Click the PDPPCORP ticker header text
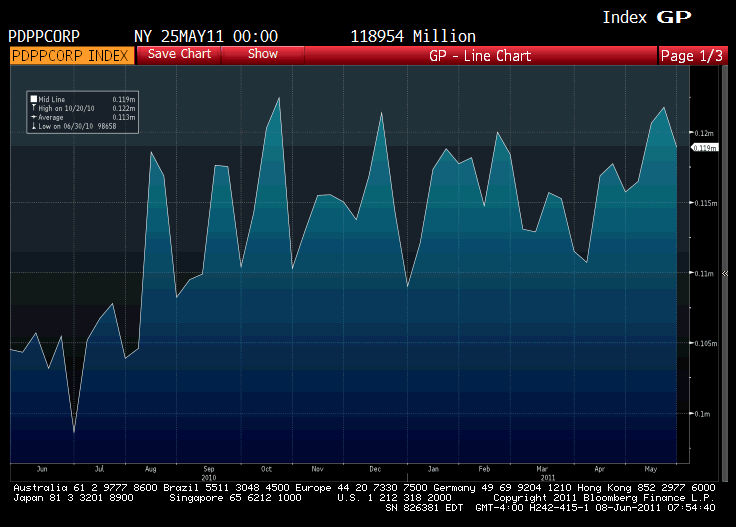This screenshot has height=527, width=736. point(44,36)
